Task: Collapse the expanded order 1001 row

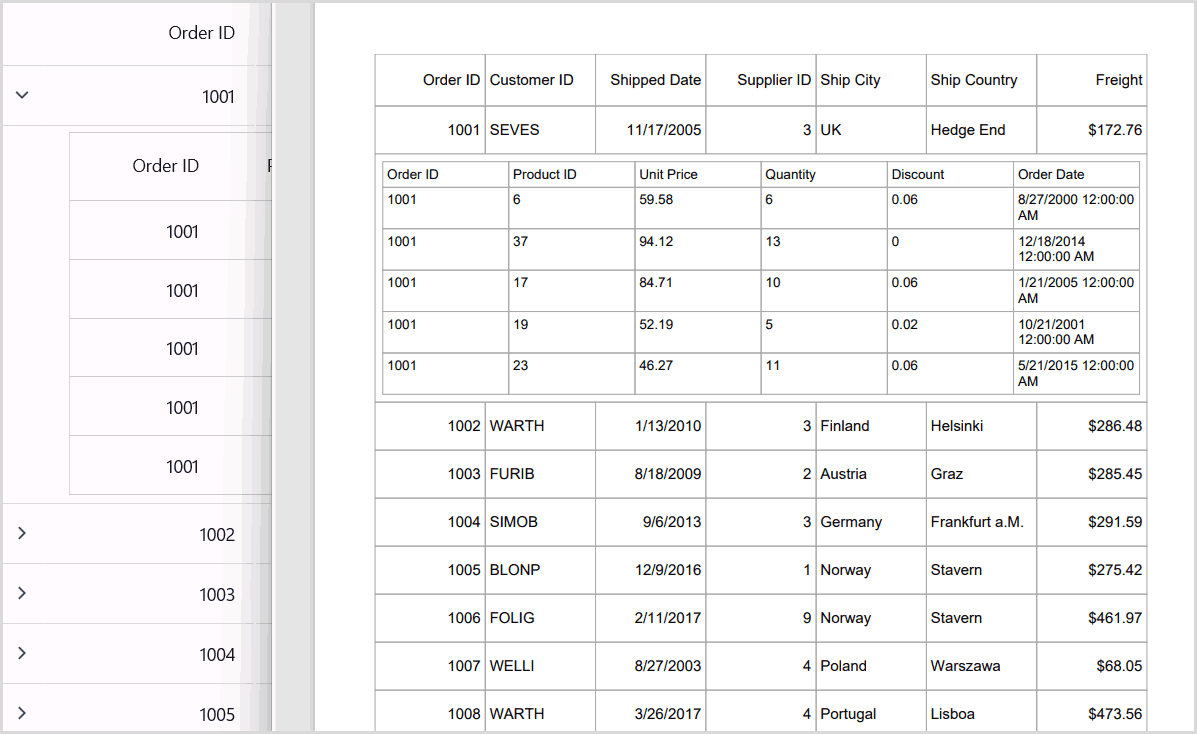Action: click(22, 94)
